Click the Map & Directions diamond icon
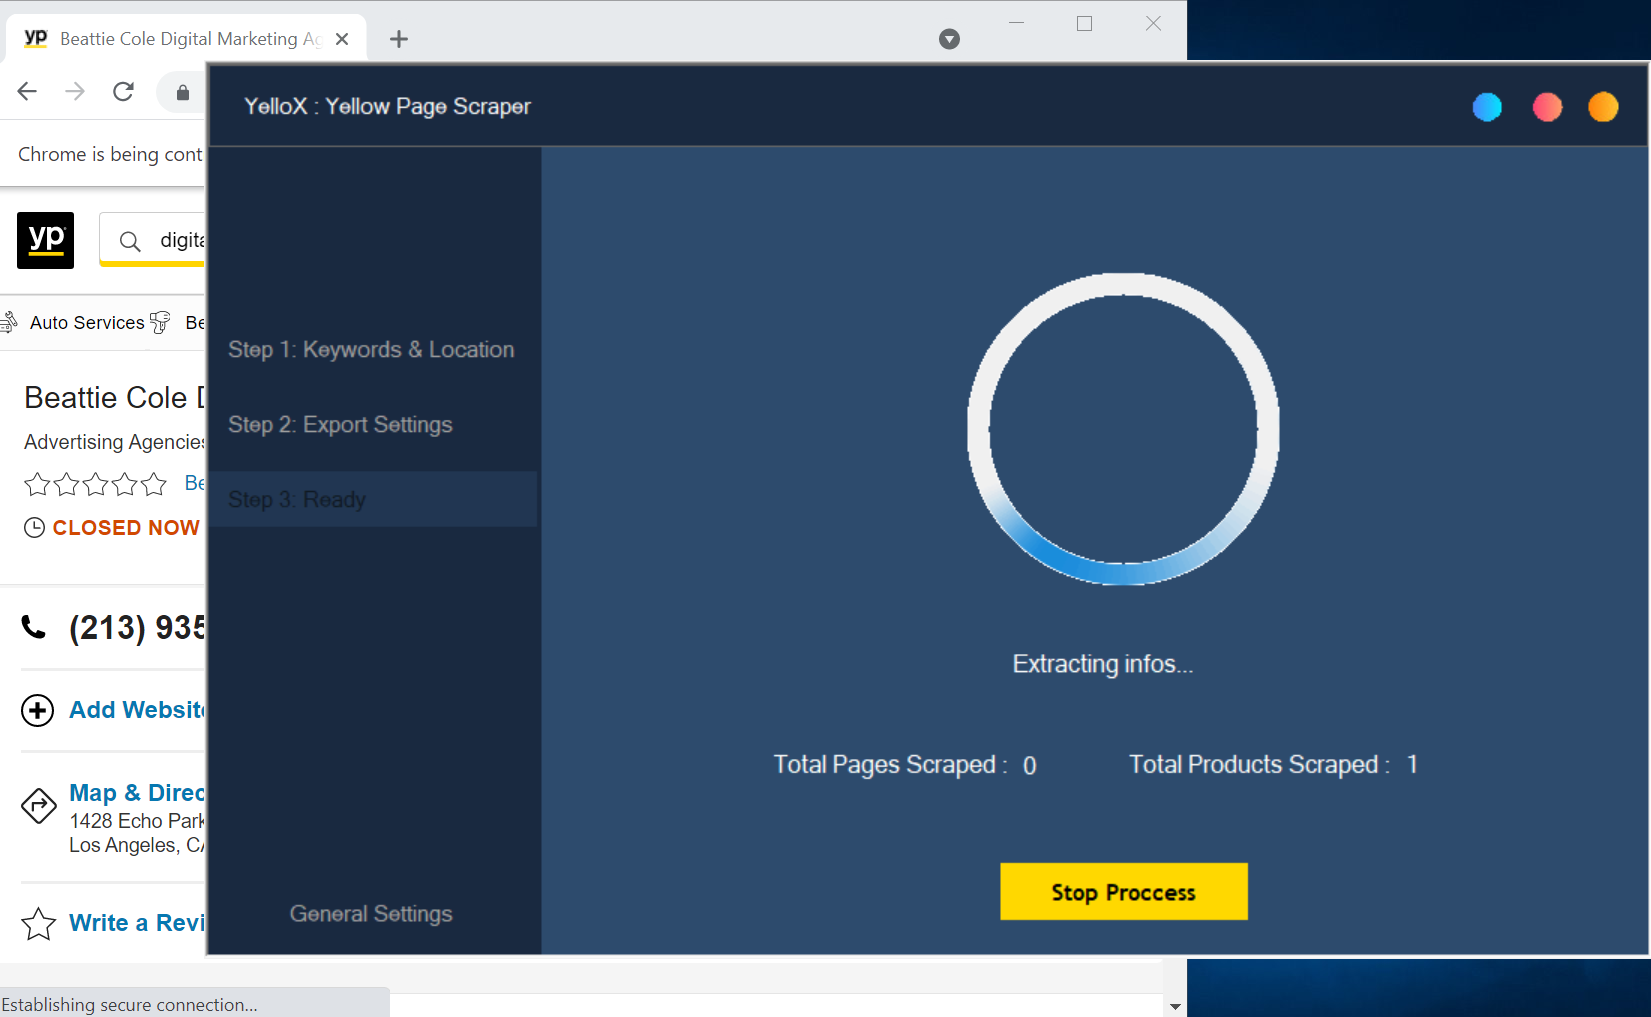 click(x=38, y=805)
